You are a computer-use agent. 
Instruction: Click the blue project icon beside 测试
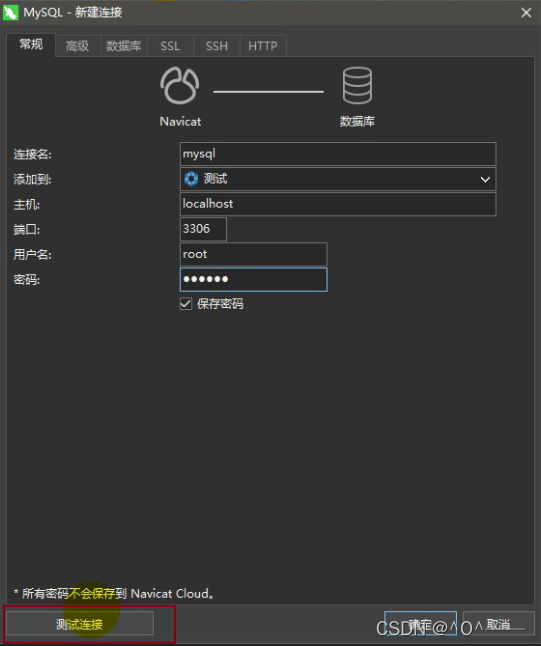tap(191, 179)
